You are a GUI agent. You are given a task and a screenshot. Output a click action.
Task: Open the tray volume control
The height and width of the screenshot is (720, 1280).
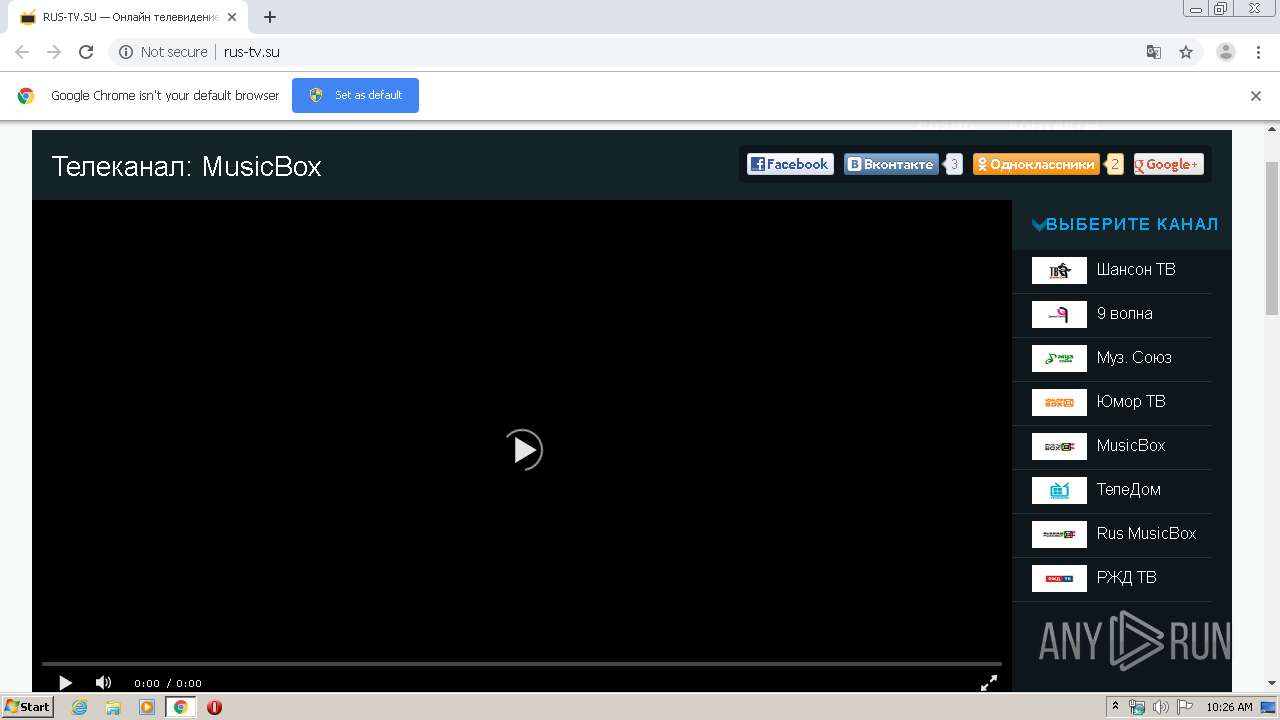click(1161, 707)
